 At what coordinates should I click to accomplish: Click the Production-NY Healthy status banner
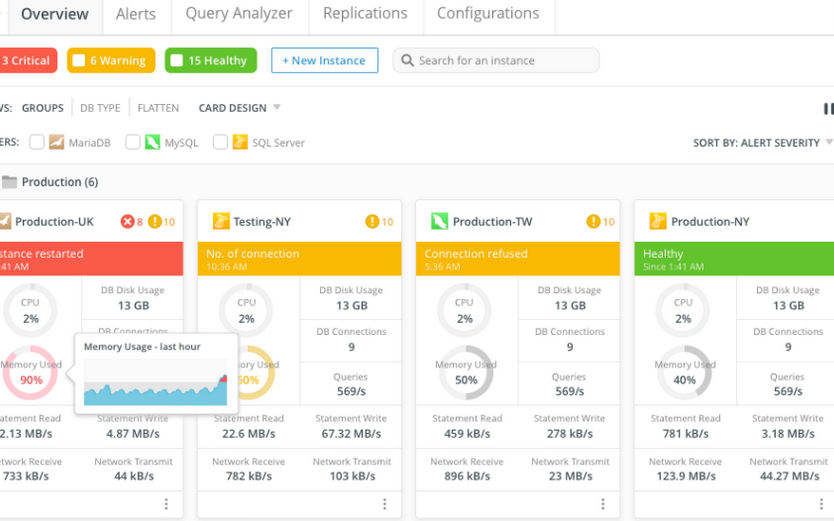(734, 259)
